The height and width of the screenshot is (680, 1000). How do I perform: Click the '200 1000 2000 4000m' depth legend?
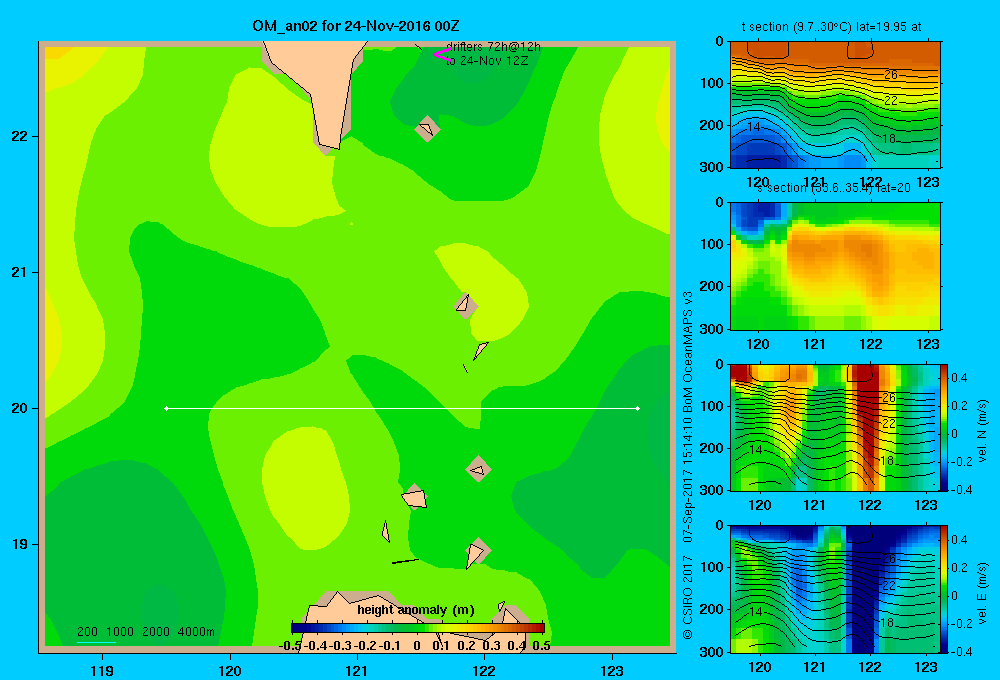tap(146, 632)
